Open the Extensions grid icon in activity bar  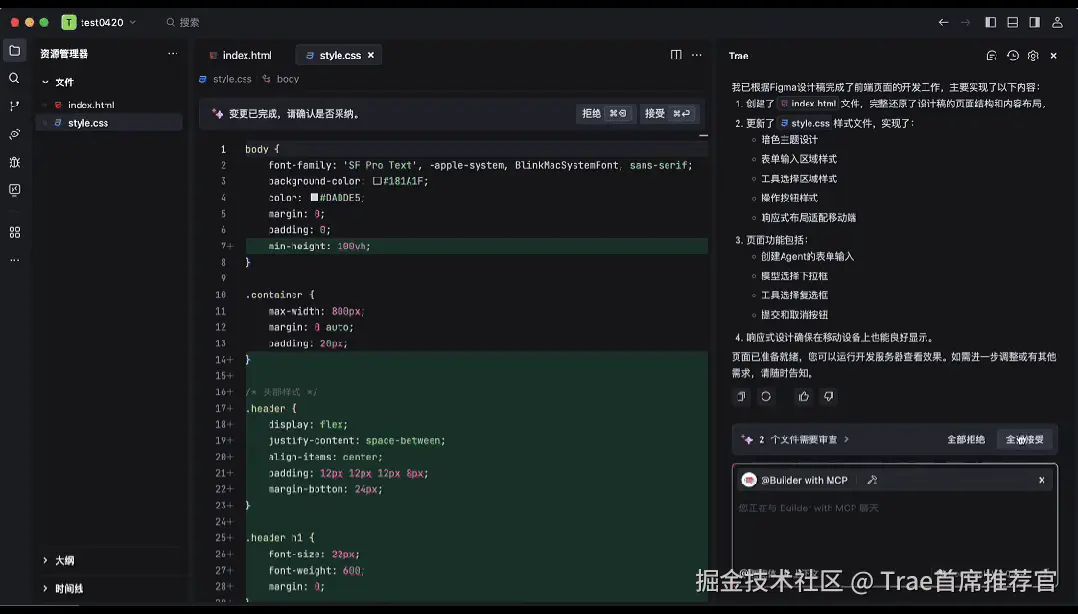tap(14, 232)
